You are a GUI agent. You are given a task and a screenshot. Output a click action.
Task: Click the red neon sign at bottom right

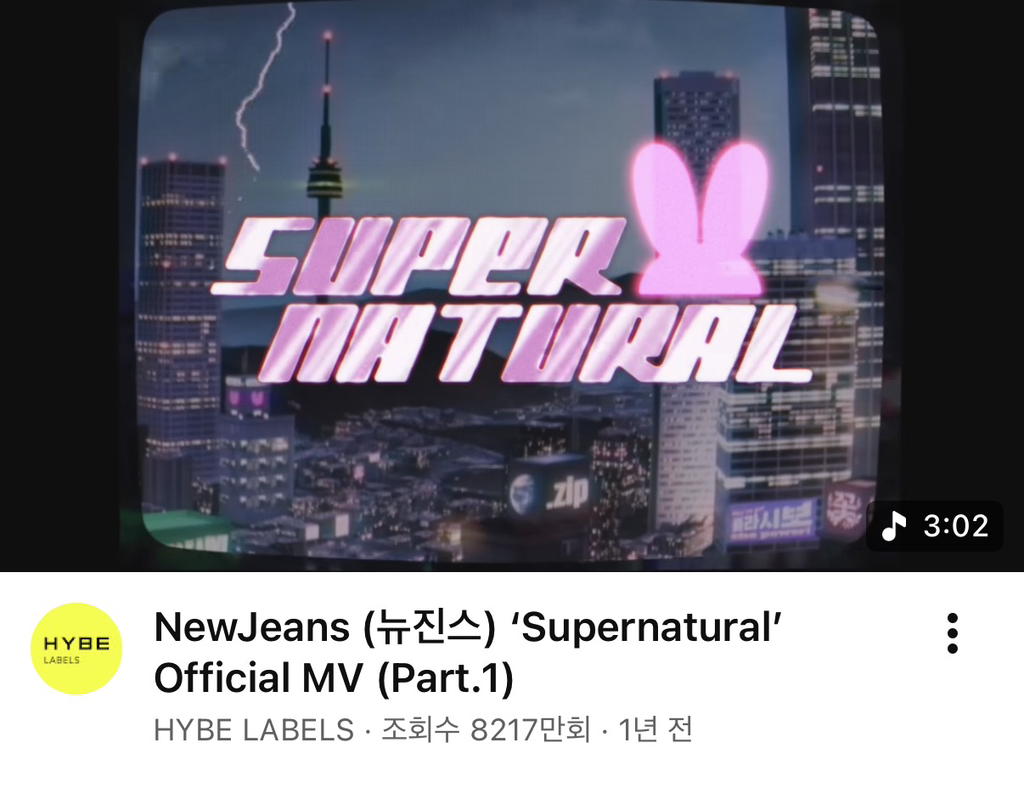pyautogui.click(x=844, y=508)
